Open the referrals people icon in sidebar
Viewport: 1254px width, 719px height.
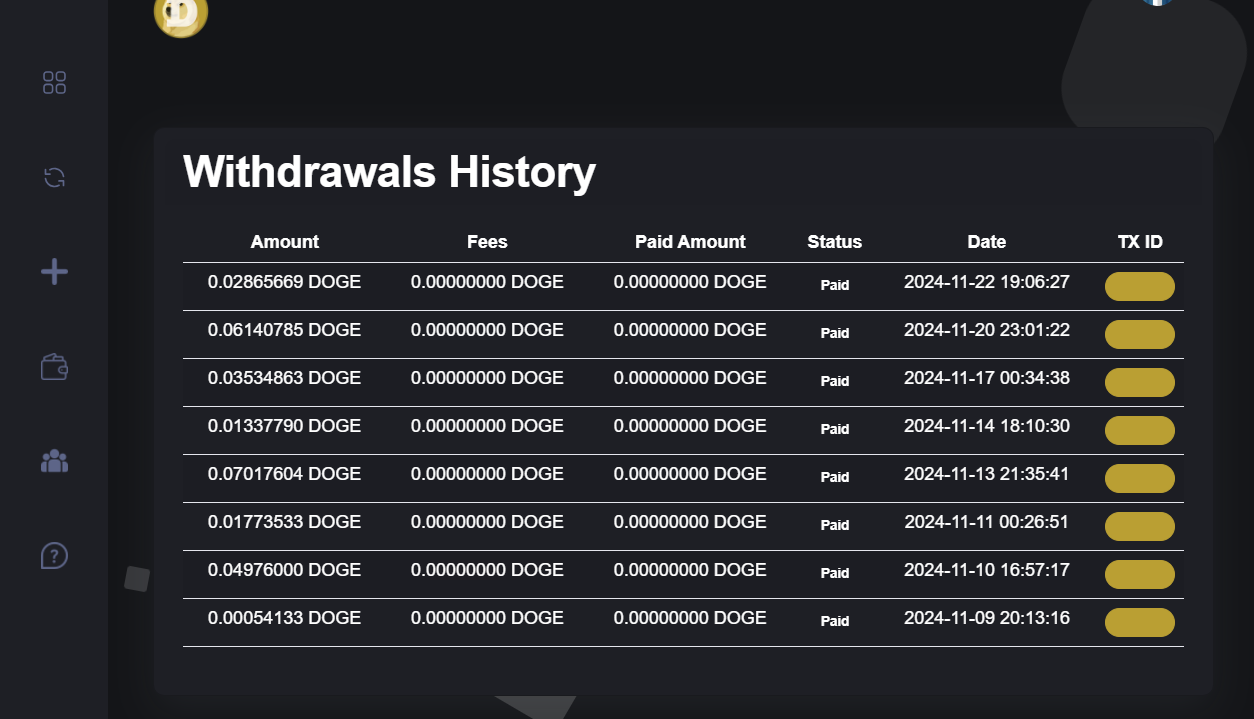pos(54,461)
